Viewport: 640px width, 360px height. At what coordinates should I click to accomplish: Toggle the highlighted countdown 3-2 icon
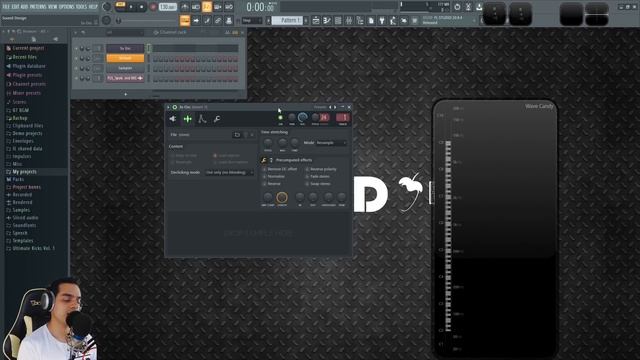coord(207,7)
